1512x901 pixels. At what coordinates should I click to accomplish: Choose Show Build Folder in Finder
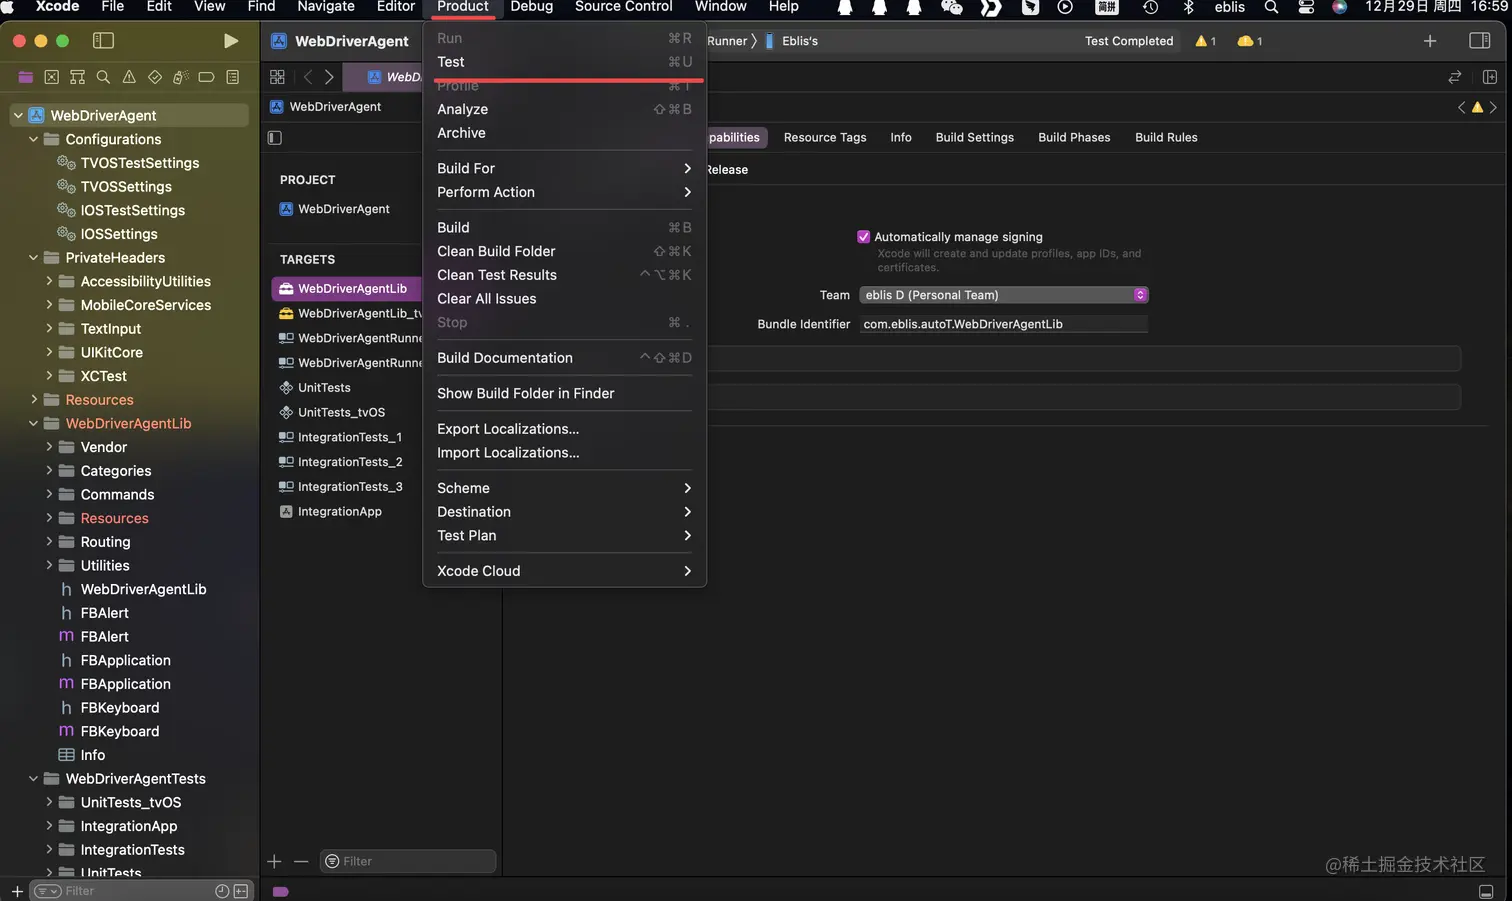pos(564,393)
